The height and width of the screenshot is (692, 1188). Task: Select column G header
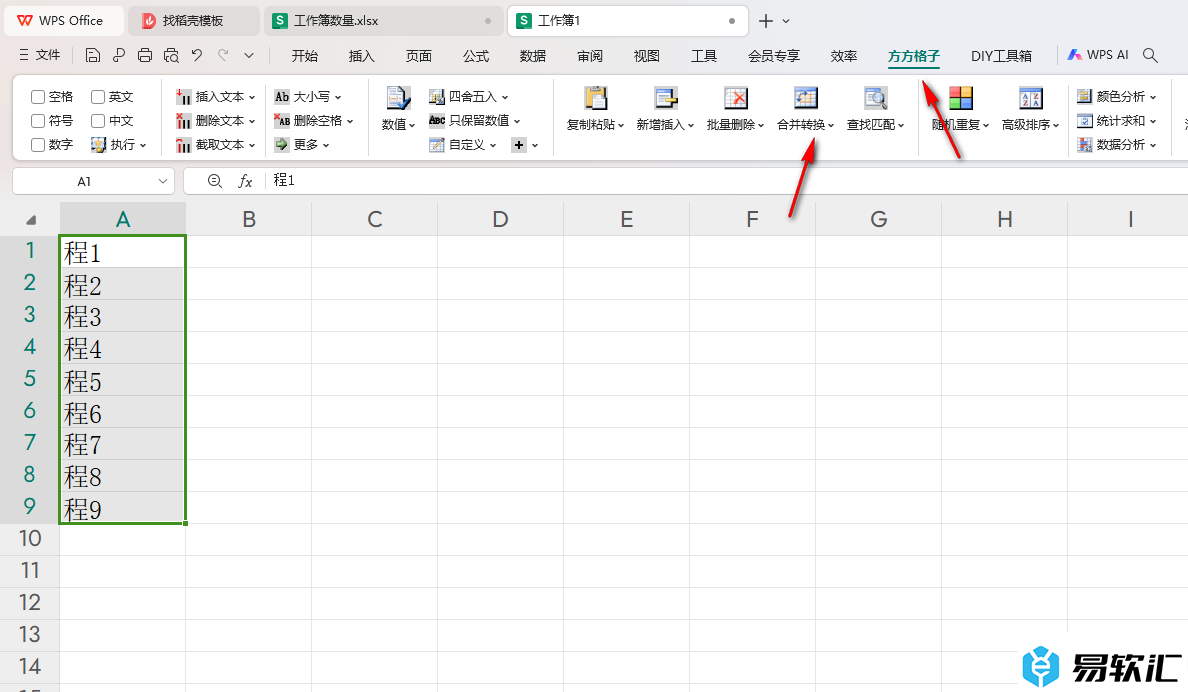(x=879, y=219)
